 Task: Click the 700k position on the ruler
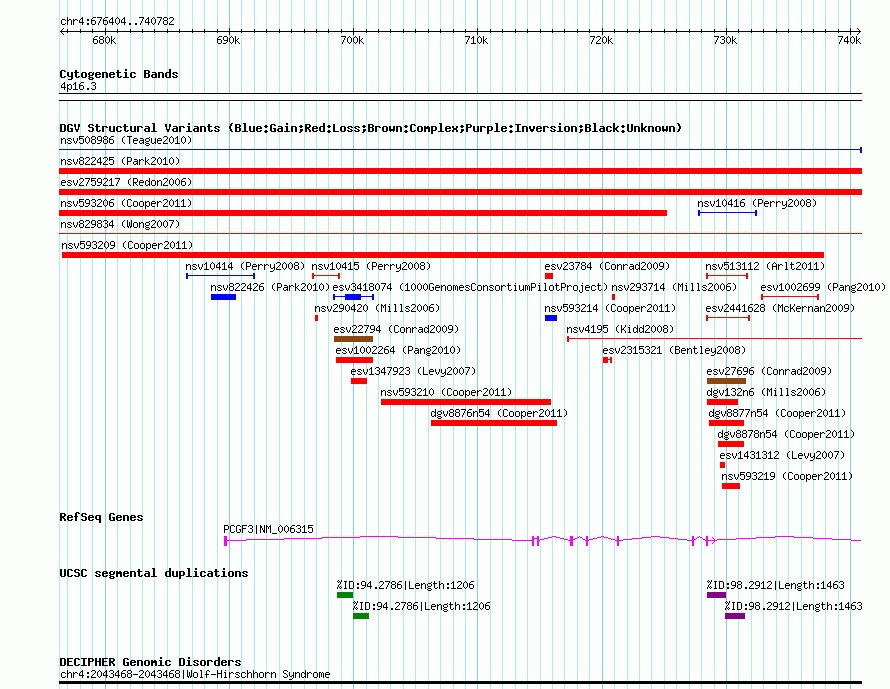[x=352, y=40]
